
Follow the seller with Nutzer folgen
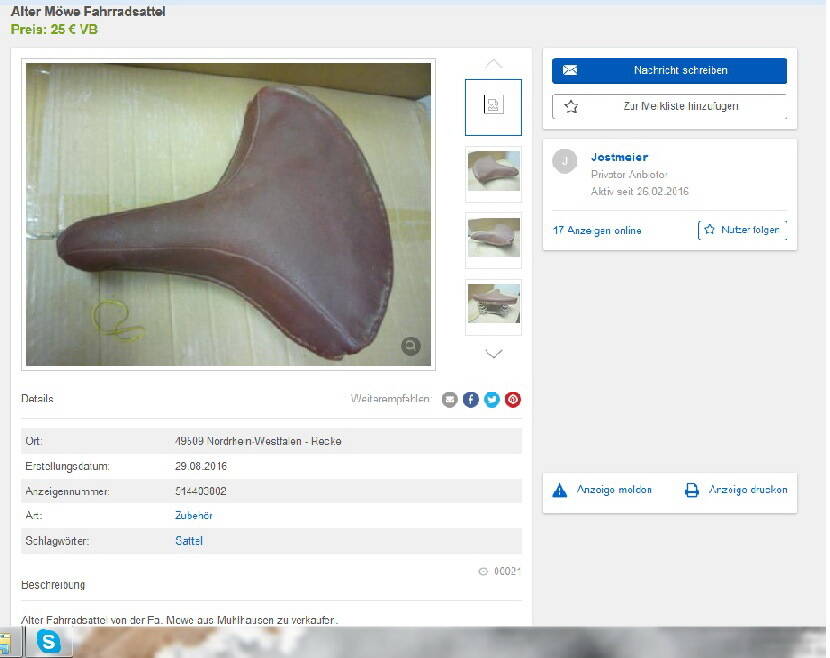(741, 230)
